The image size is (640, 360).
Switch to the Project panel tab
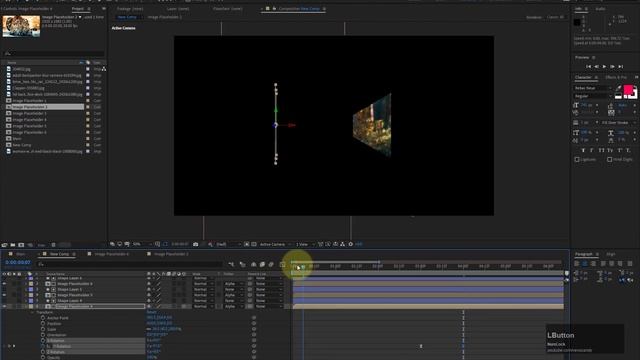[x=78, y=9]
